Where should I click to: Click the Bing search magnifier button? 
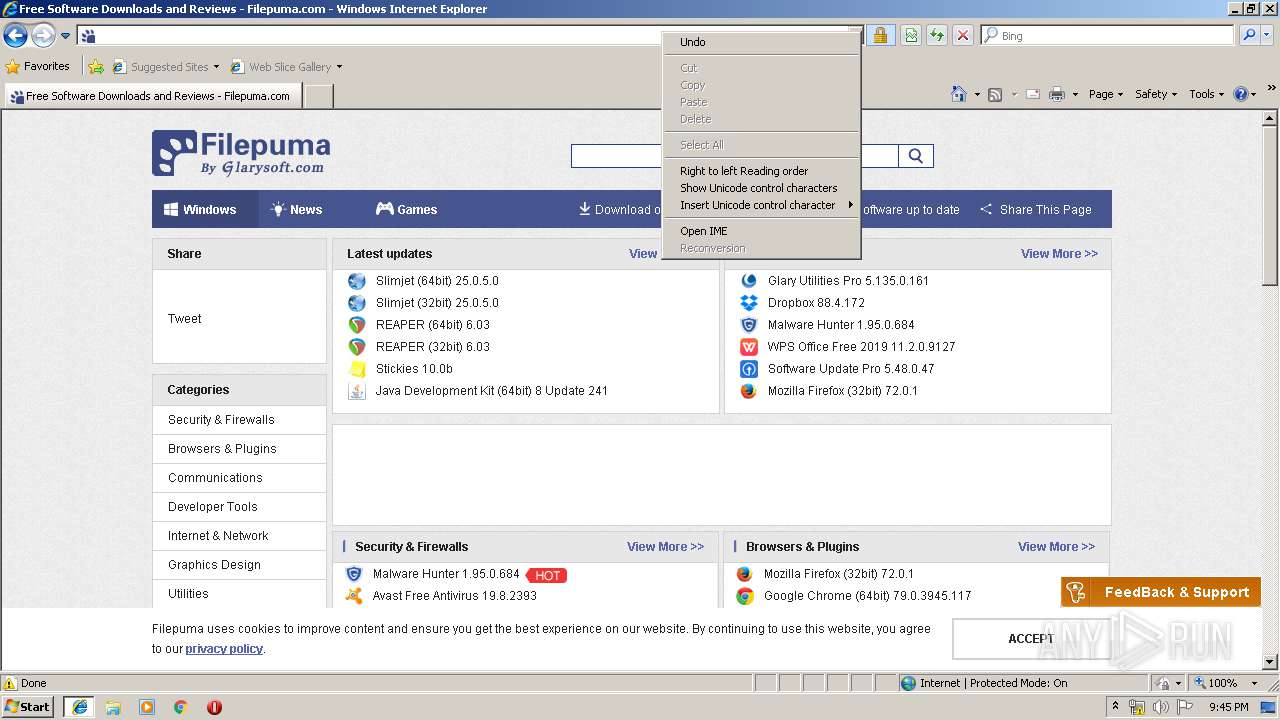click(1248, 36)
